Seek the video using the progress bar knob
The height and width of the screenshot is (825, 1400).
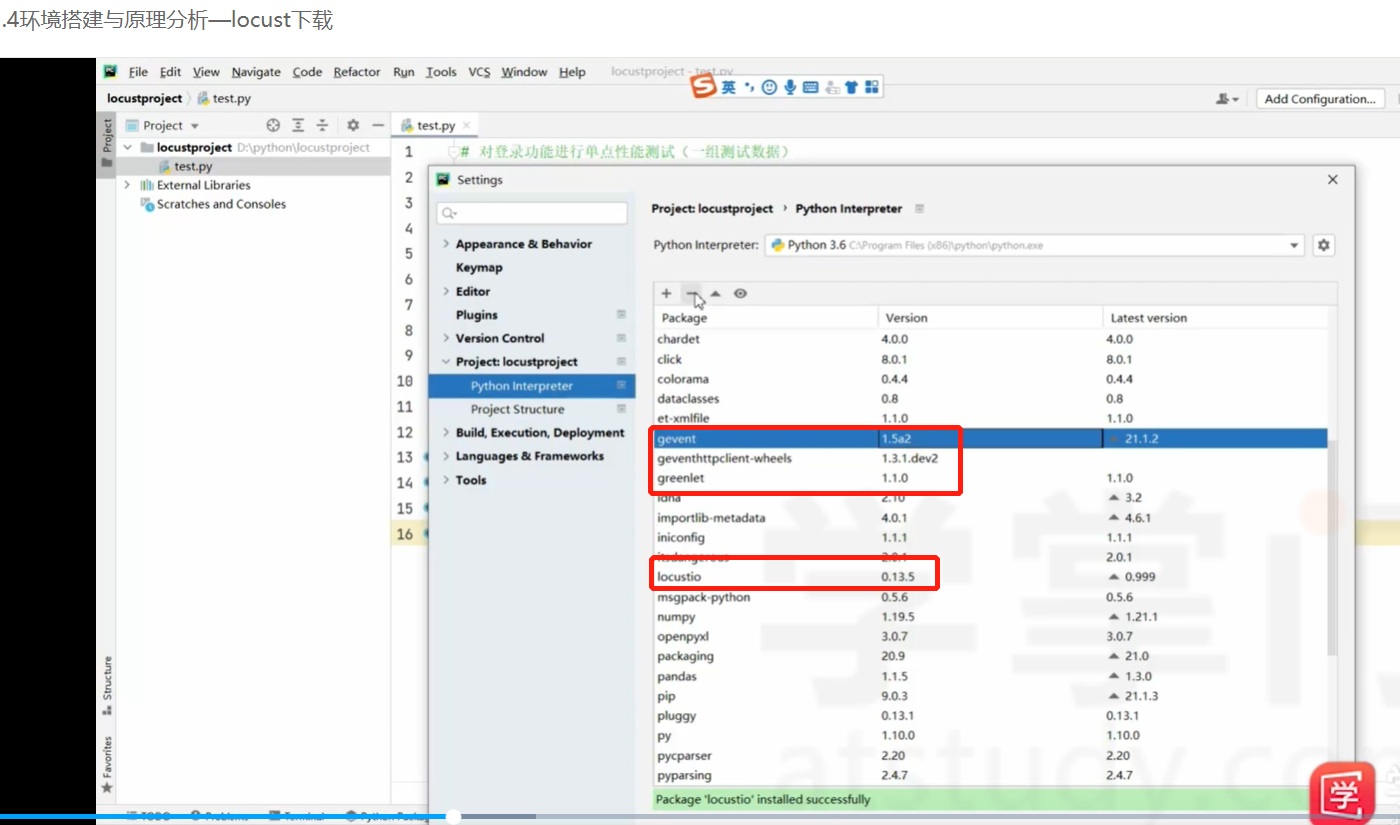pyautogui.click(x=453, y=817)
